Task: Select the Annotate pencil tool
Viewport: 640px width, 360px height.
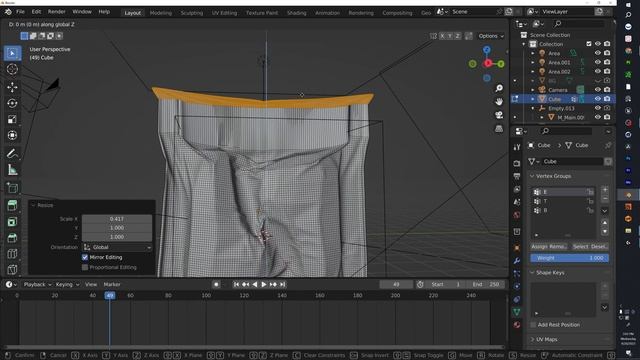Action: pyautogui.click(x=12, y=153)
